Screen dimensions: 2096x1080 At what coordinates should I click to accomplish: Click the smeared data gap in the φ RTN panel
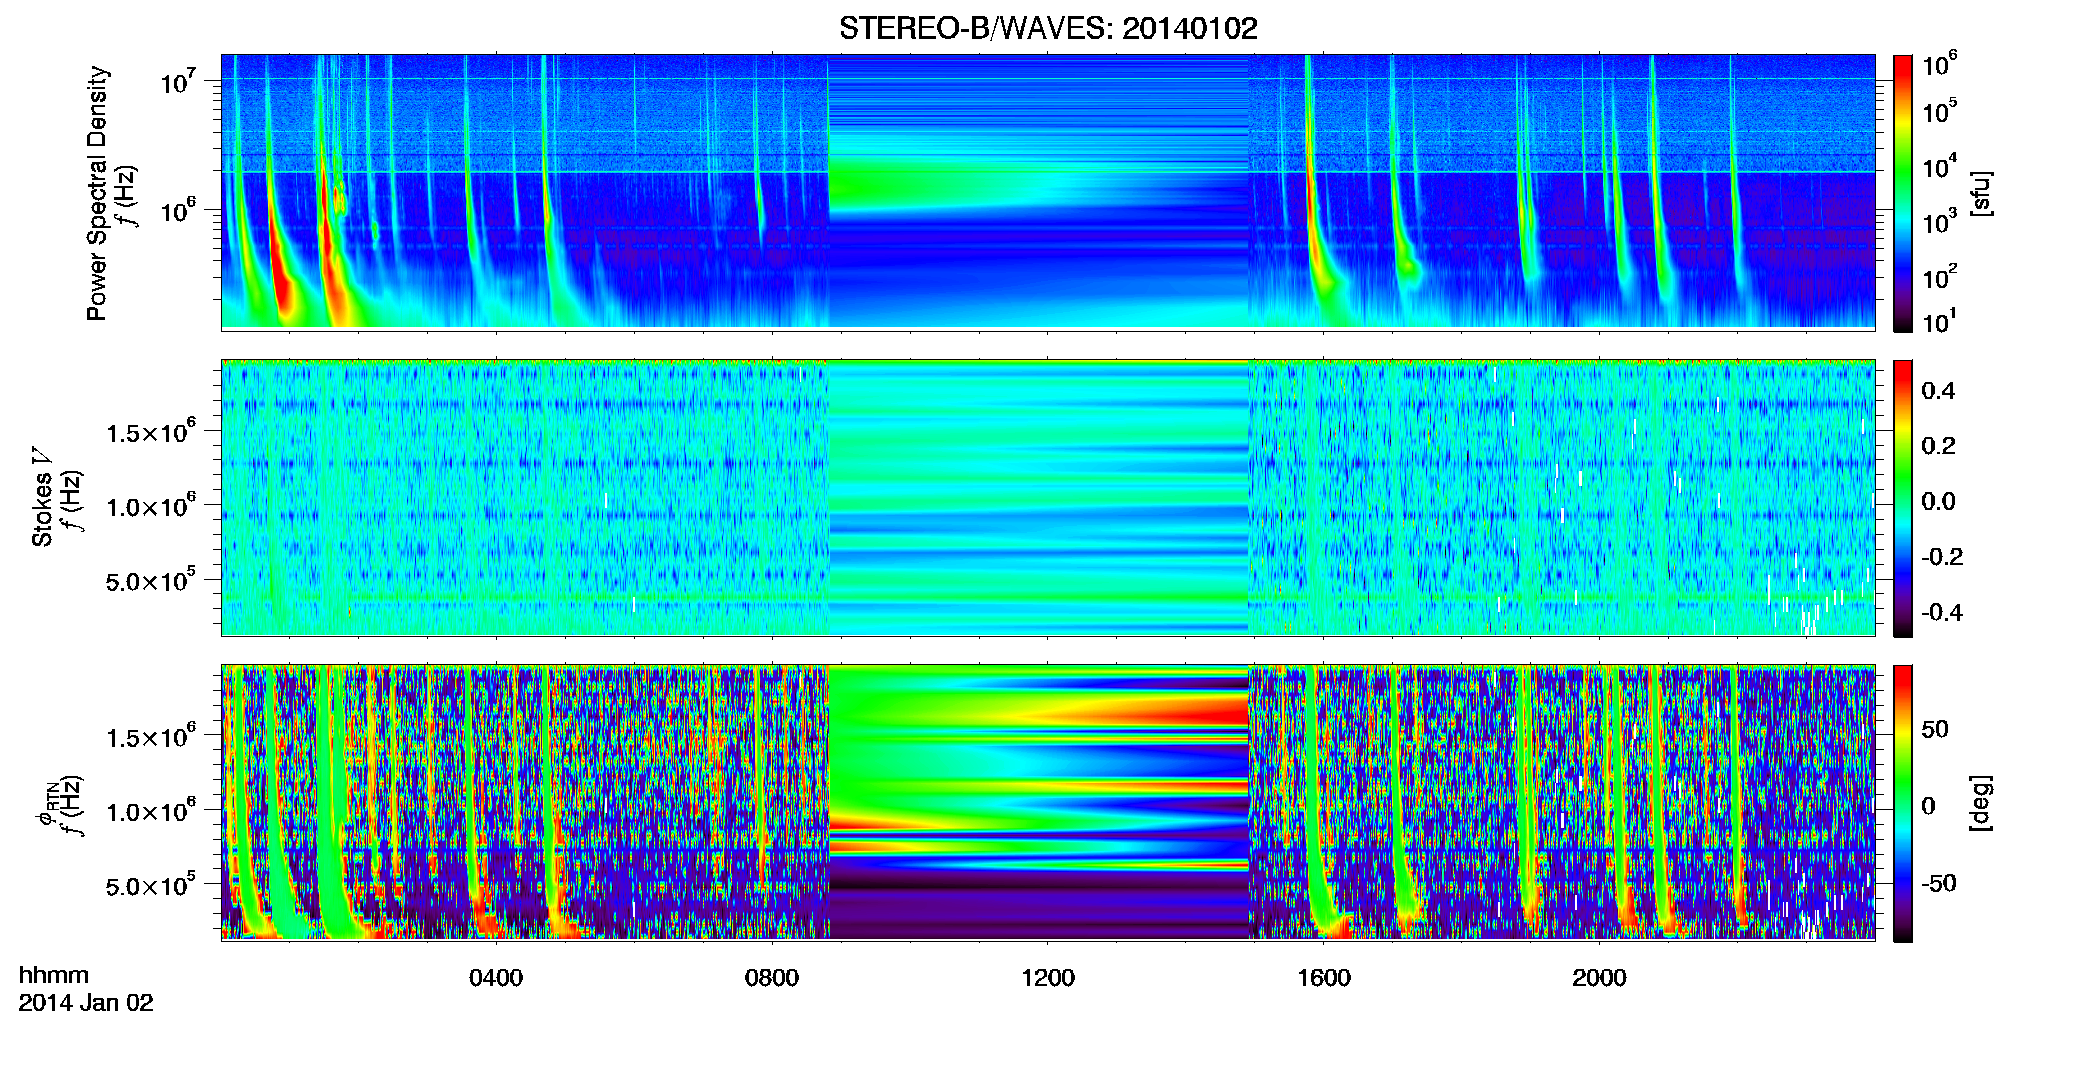(x=1039, y=802)
